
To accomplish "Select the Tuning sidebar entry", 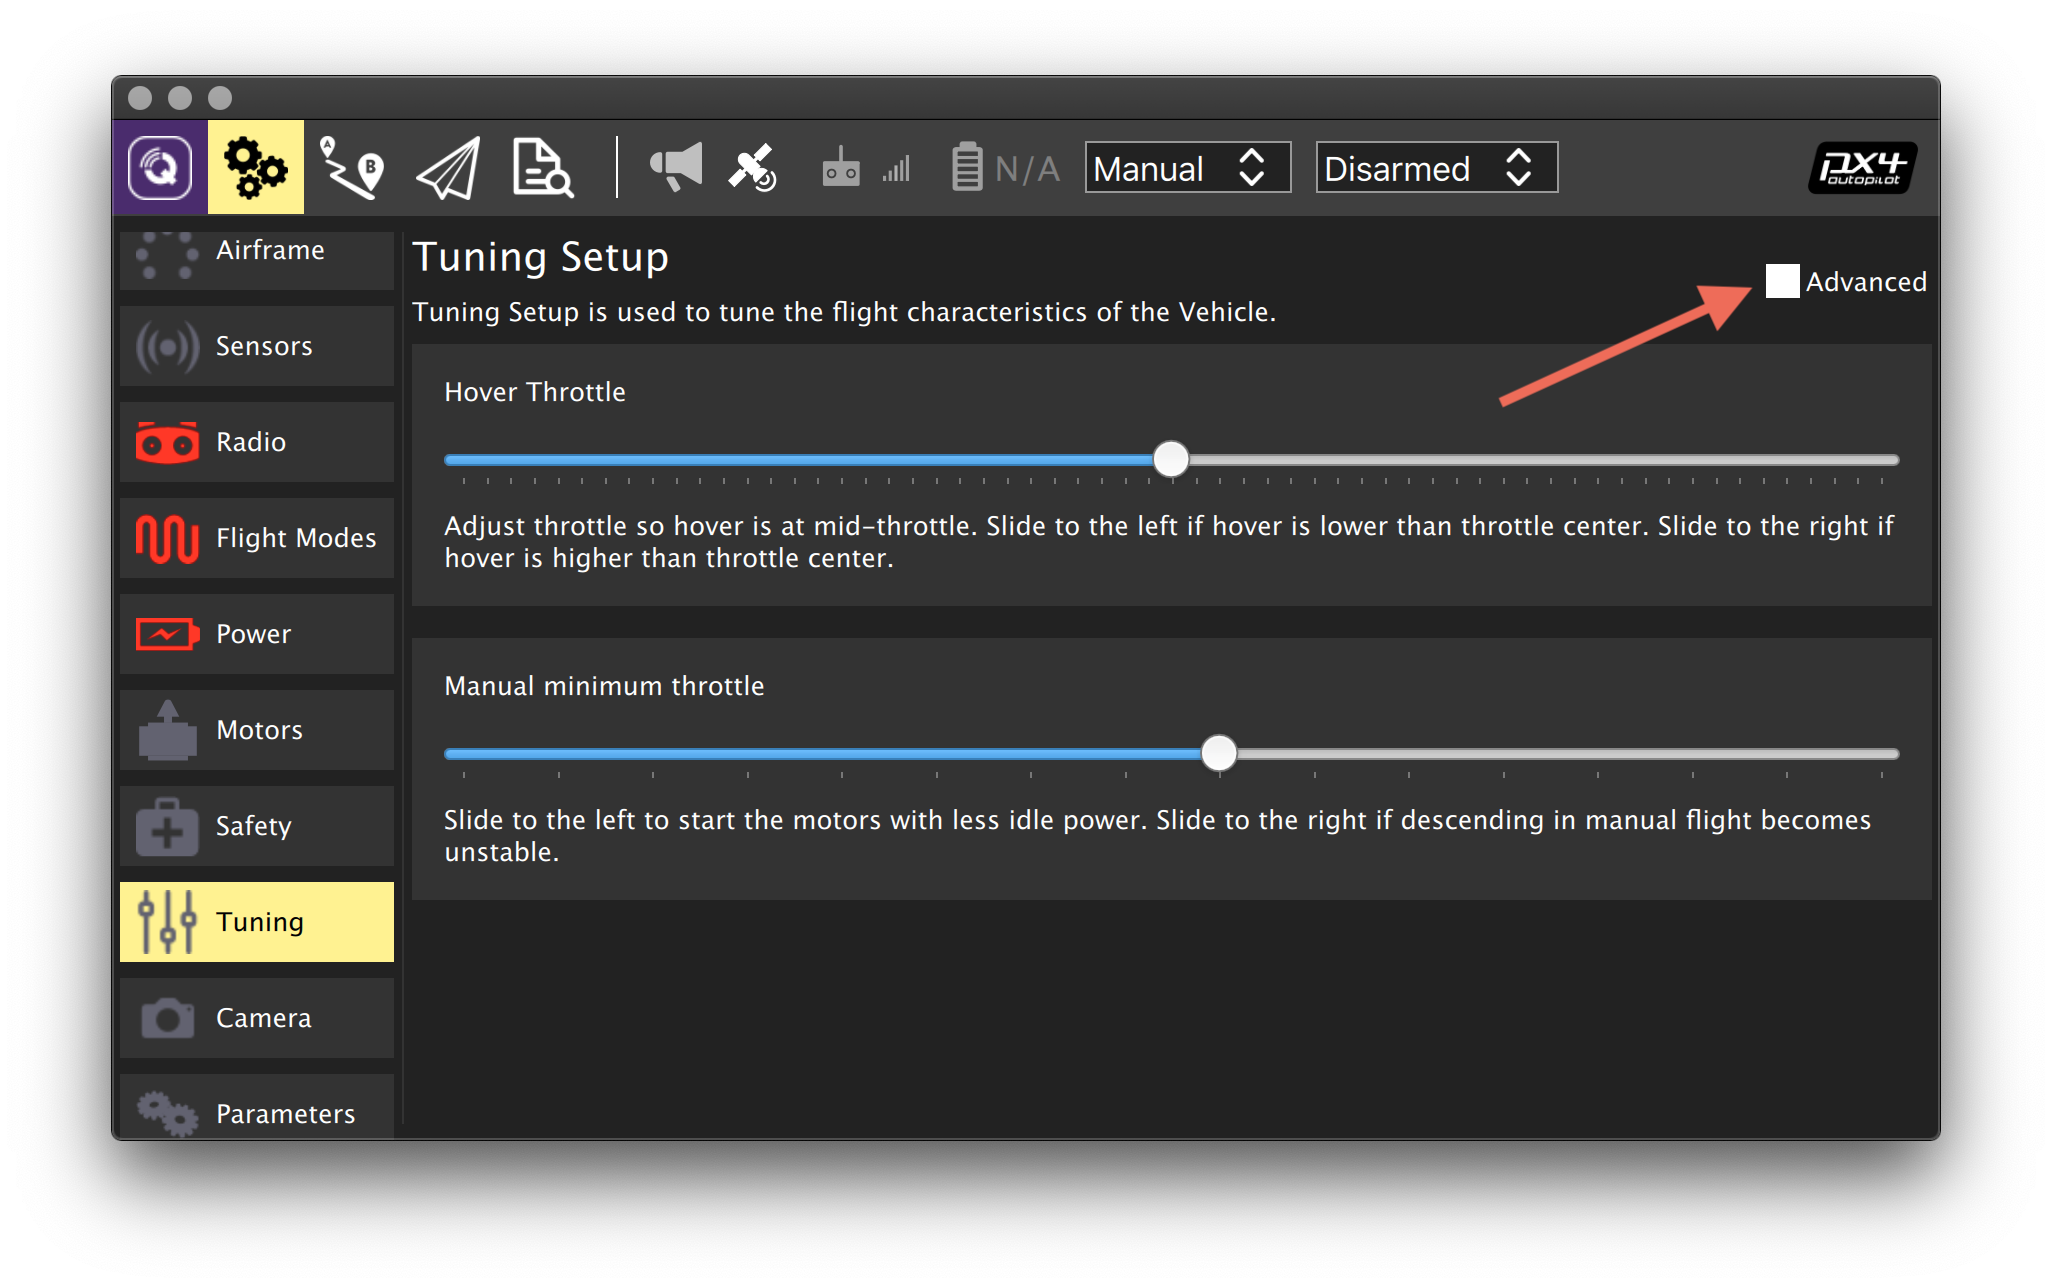I will click(x=256, y=921).
